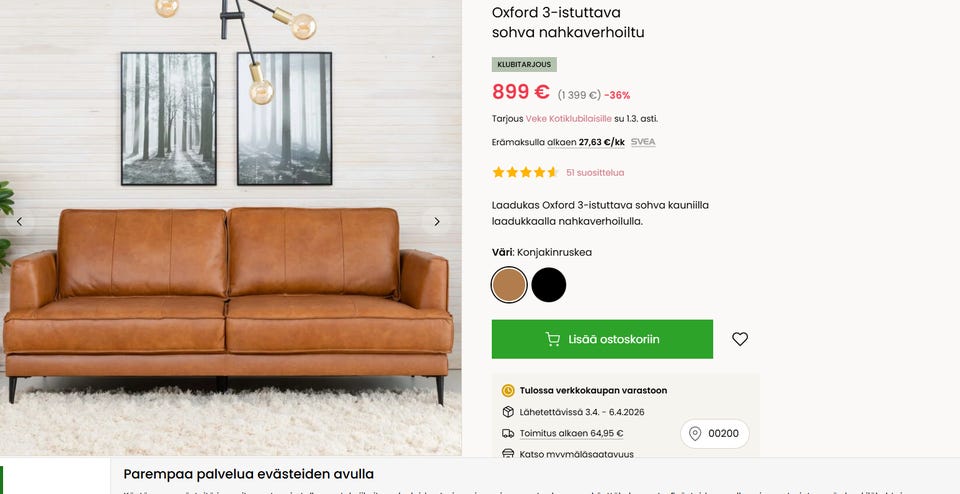
Task: Select the Konjakinruskea brown color swatch
Action: [x=509, y=285]
